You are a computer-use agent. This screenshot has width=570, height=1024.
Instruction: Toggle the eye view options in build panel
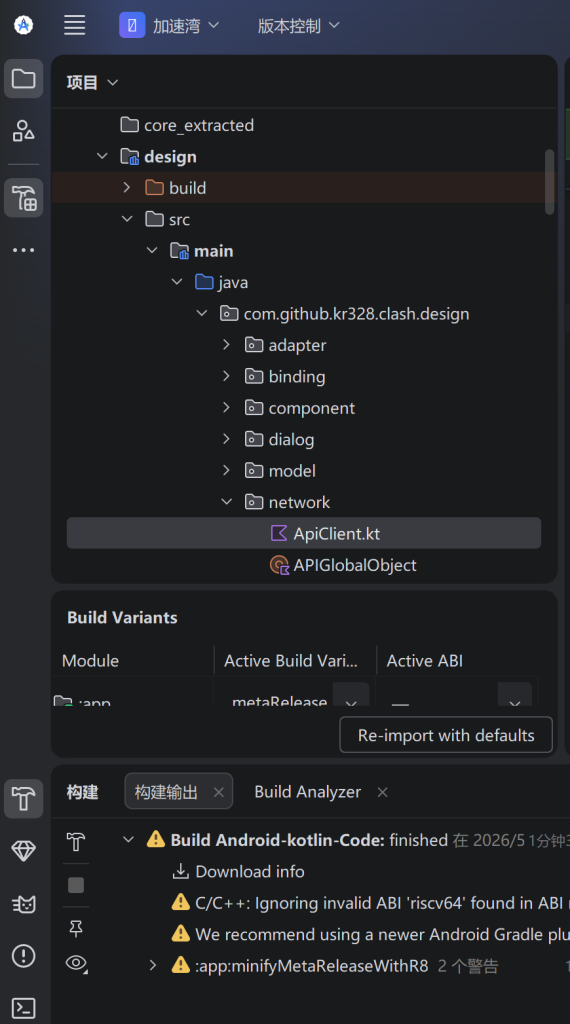(76, 963)
